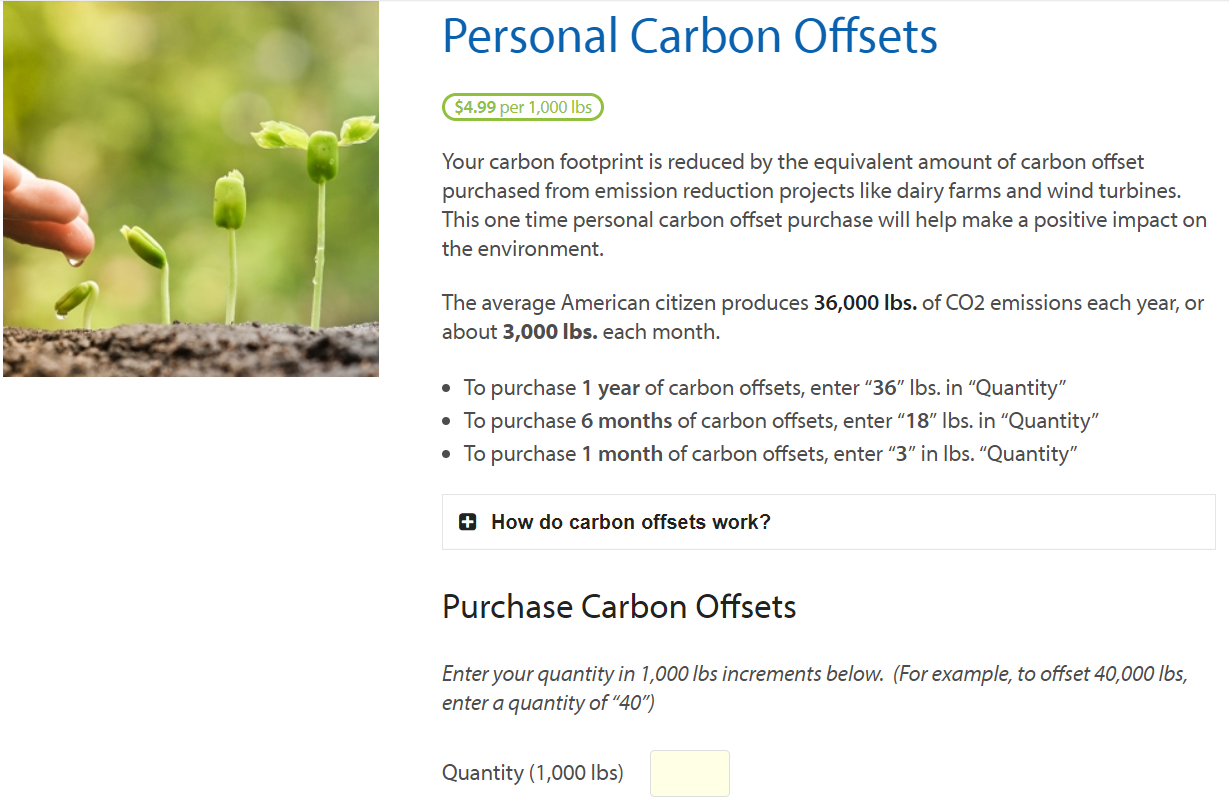This screenshot has width=1229, height=804.
Task: Click the green "$4.99 per 1,000 lbs" price badge
Action: click(523, 107)
